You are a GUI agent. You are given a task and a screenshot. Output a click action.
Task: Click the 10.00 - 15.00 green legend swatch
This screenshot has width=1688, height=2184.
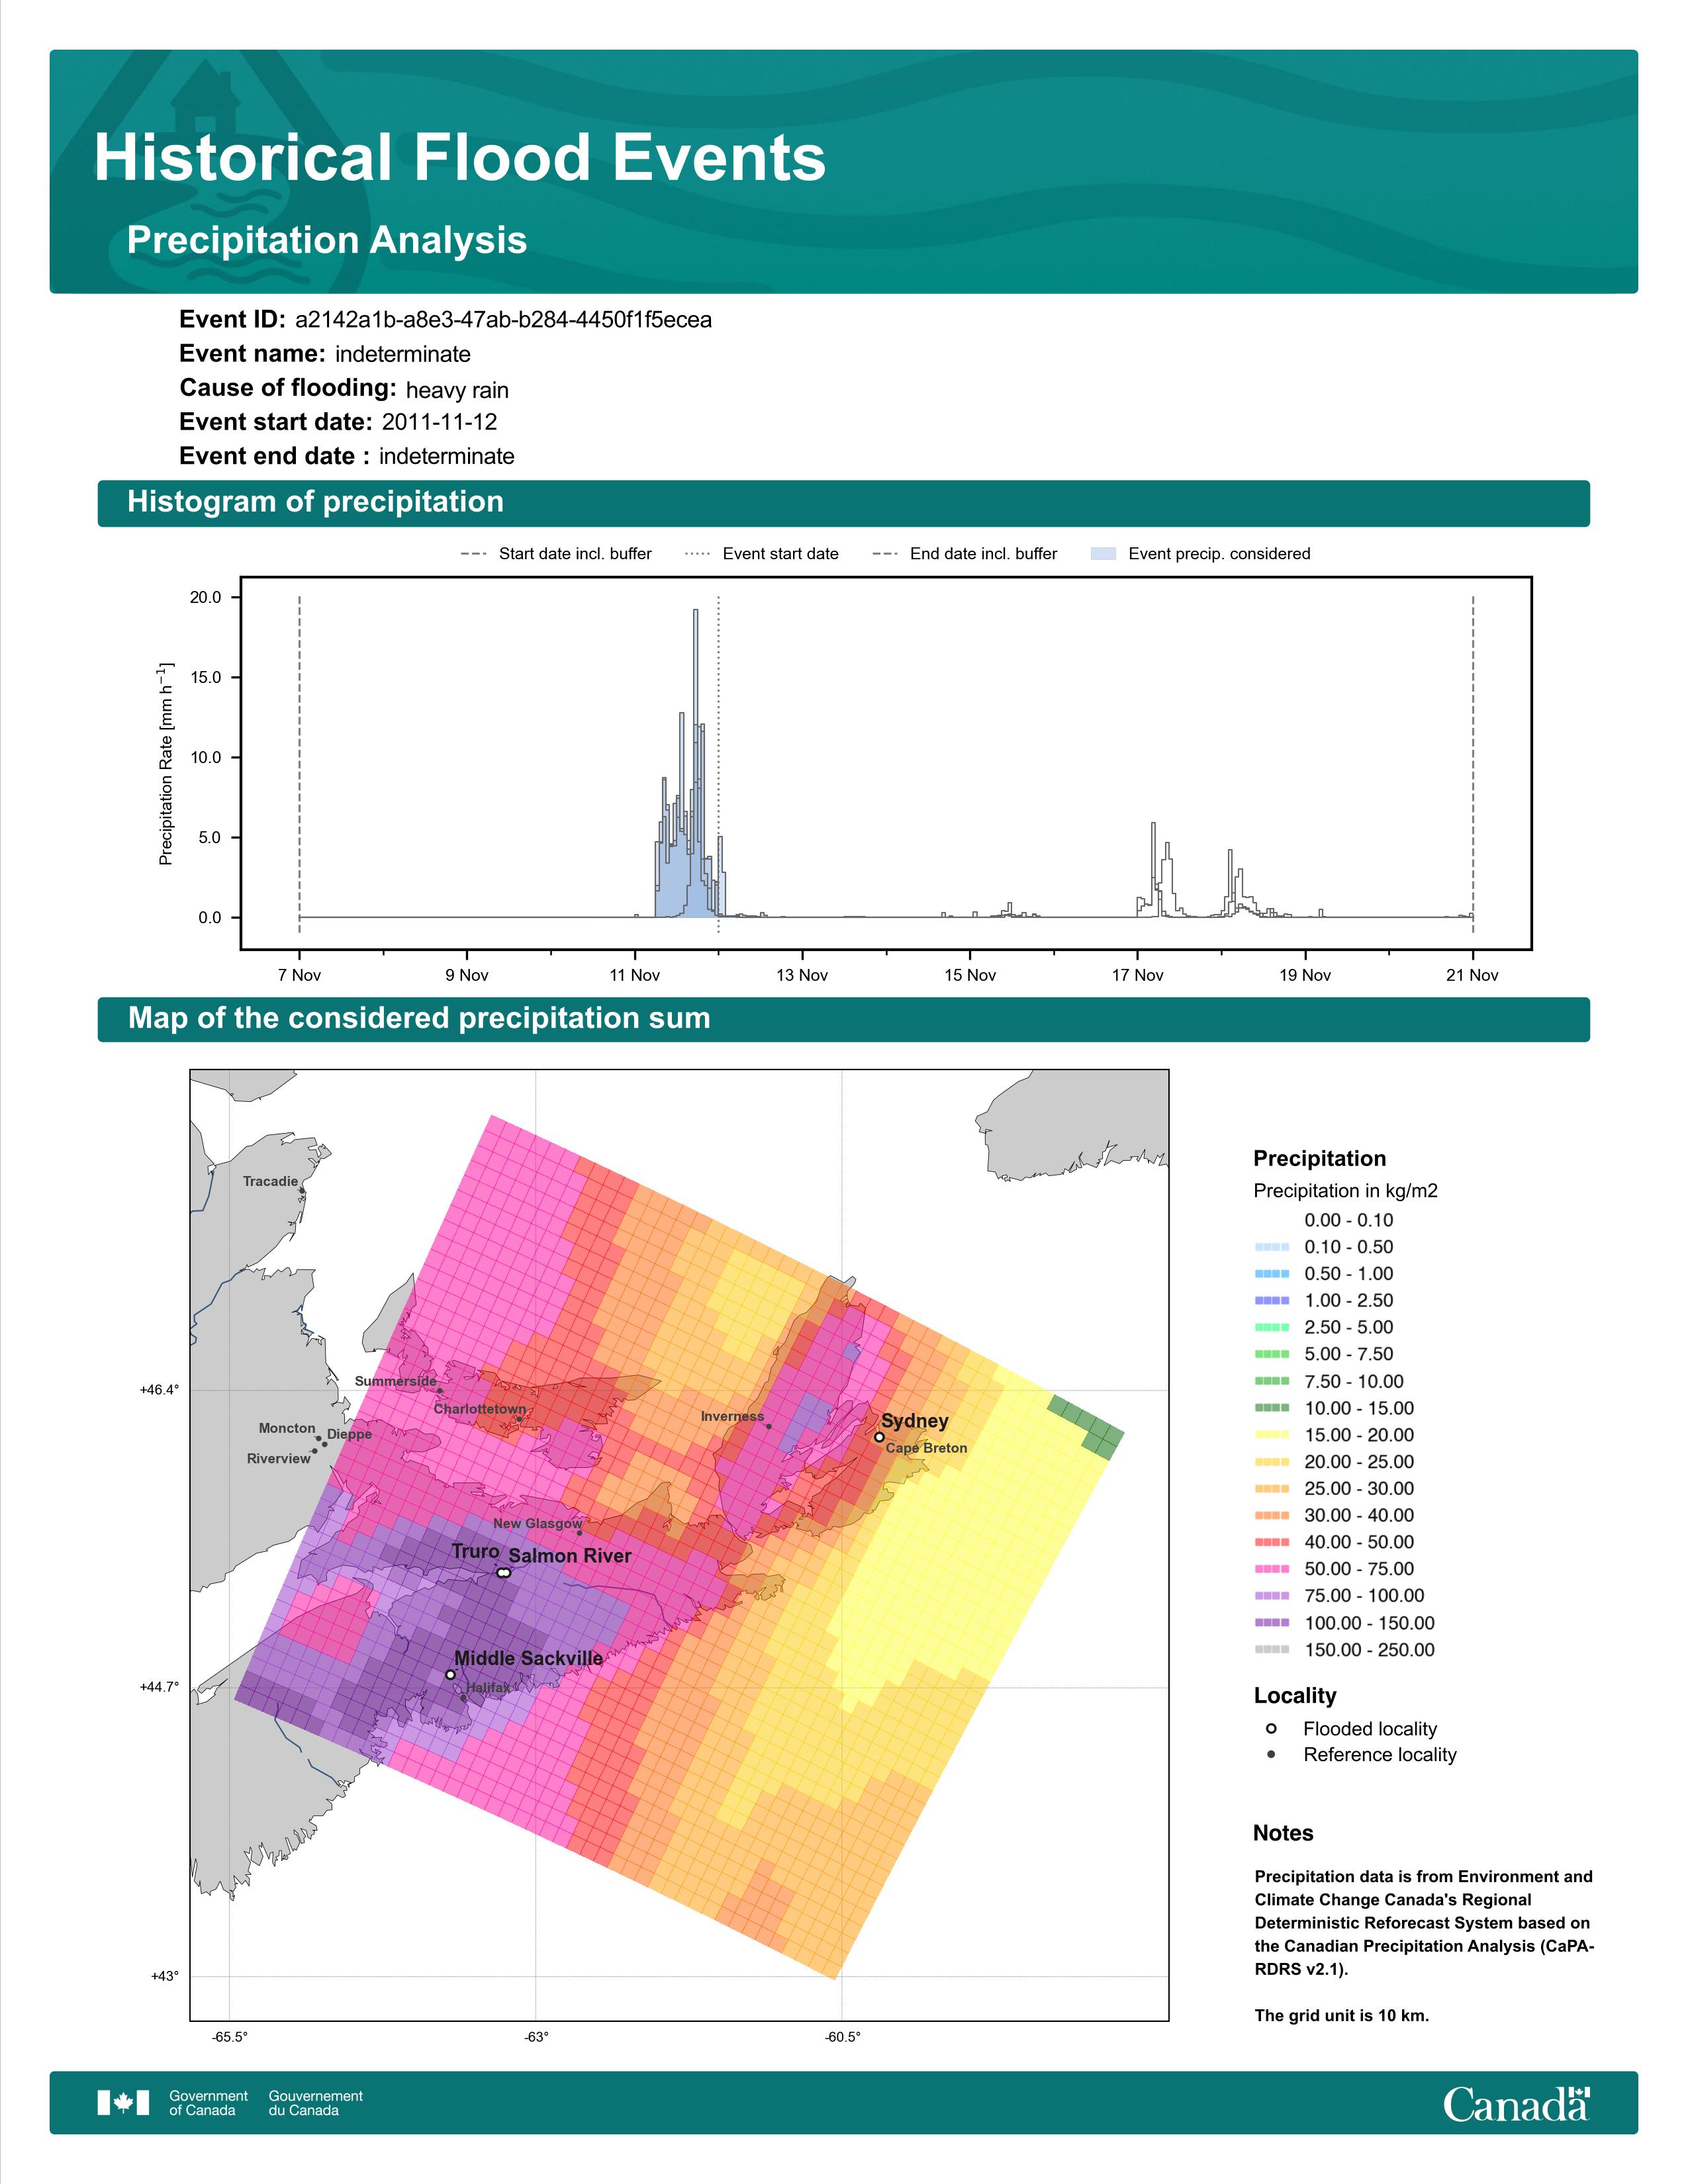click(x=1272, y=1408)
